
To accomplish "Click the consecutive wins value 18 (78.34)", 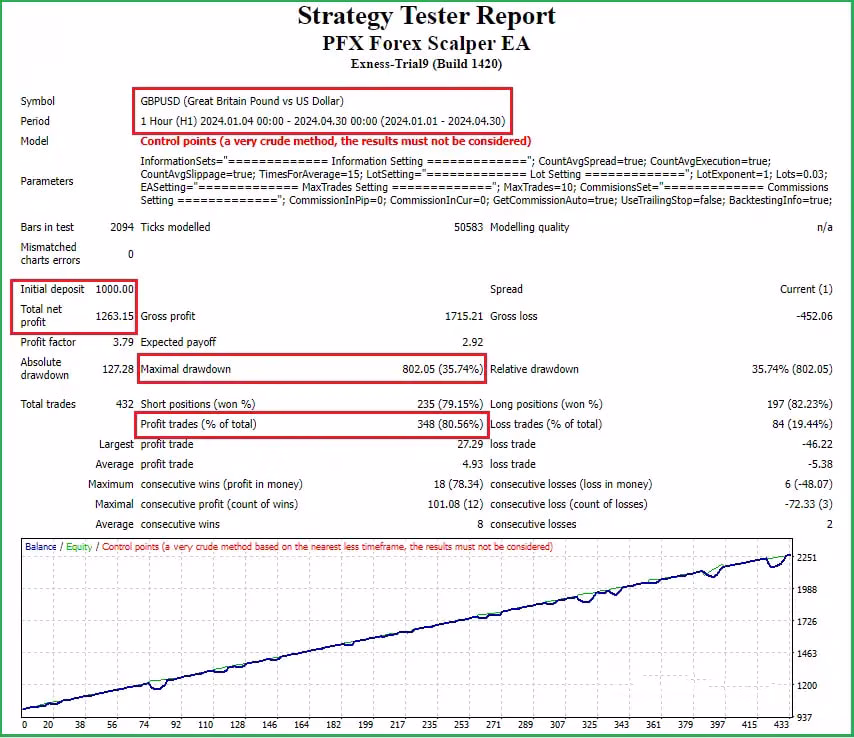I will coord(458,484).
